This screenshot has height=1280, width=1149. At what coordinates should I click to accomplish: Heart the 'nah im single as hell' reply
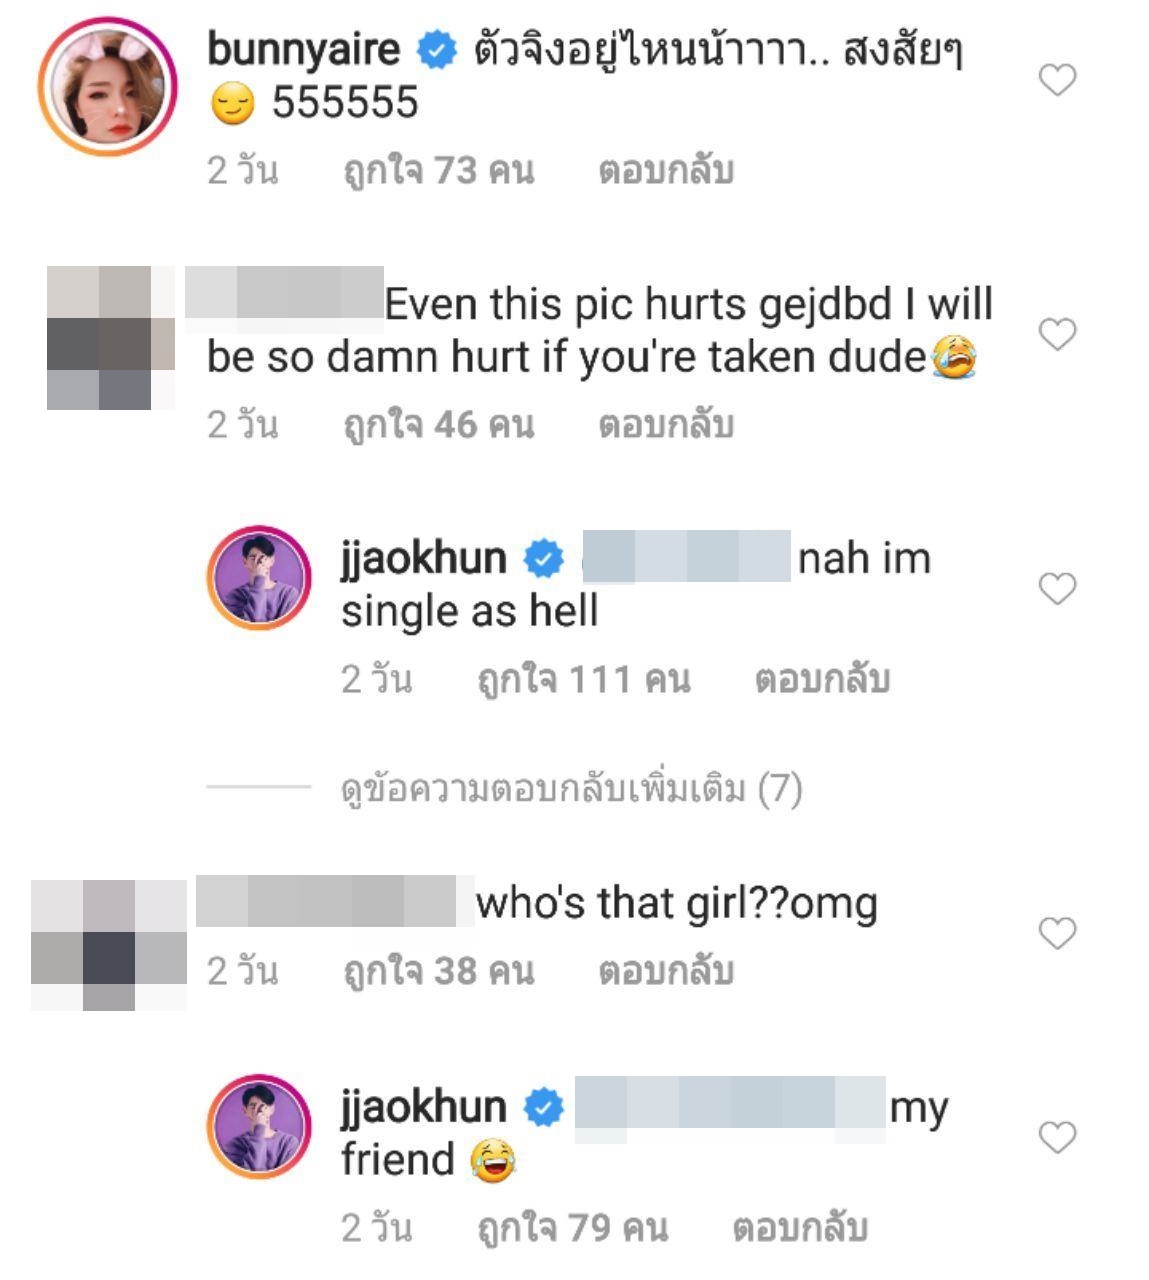tap(1057, 589)
